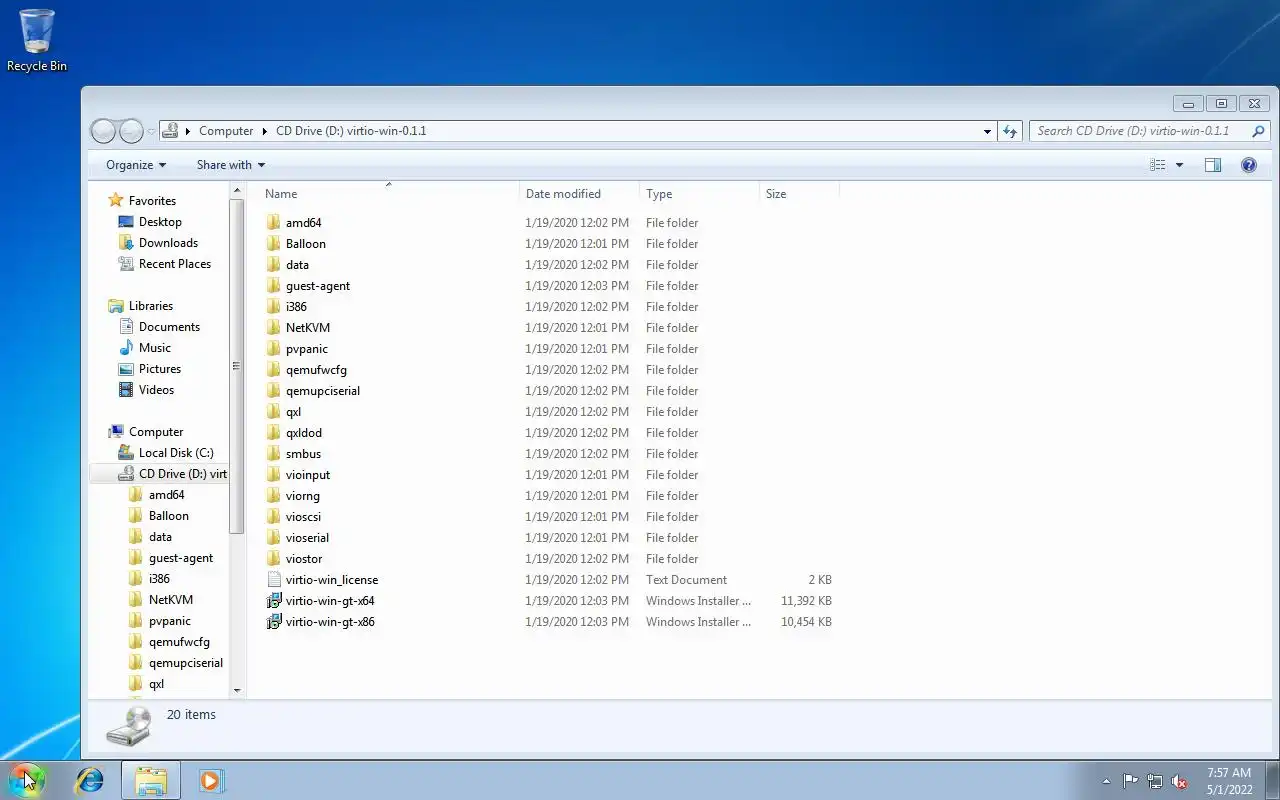Open the Recycle Bin desktop icon
Image resolution: width=1280 pixels, height=800 pixels.
[x=37, y=40]
